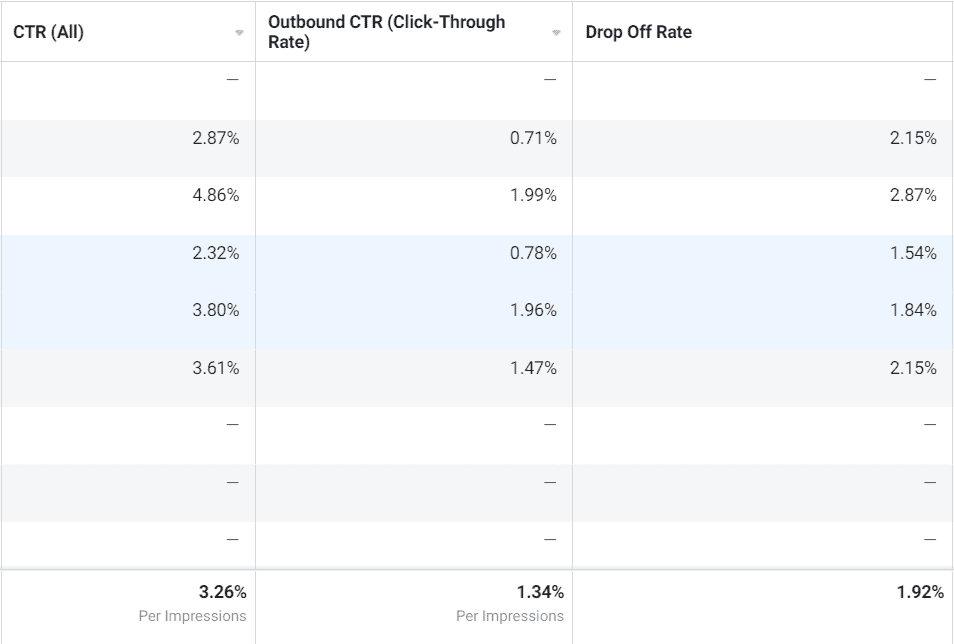The width and height of the screenshot is (954, 644).
Task: Click the 1.34% total Outbound CTR summary
Action: click(x=541, y=592)
